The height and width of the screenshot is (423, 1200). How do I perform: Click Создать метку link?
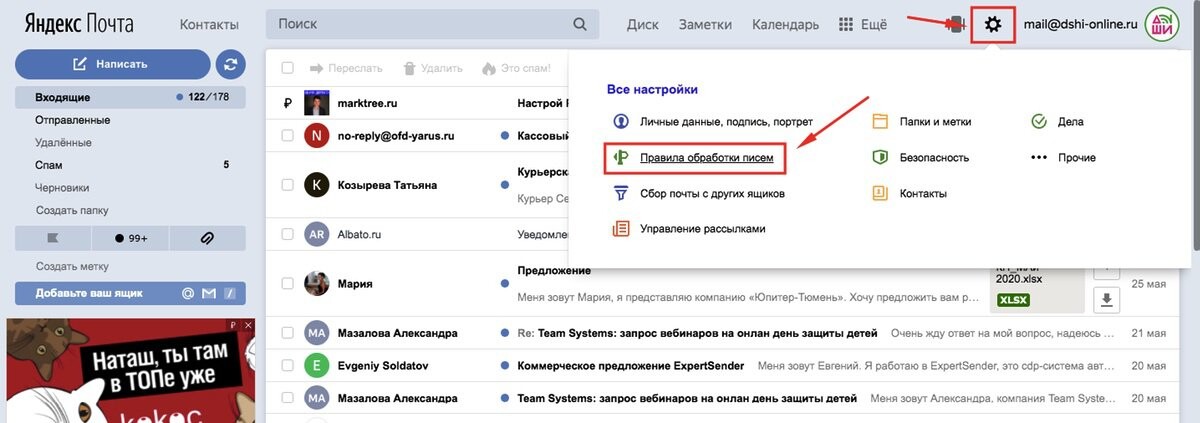pyautogui.click(x=72, y=266)
